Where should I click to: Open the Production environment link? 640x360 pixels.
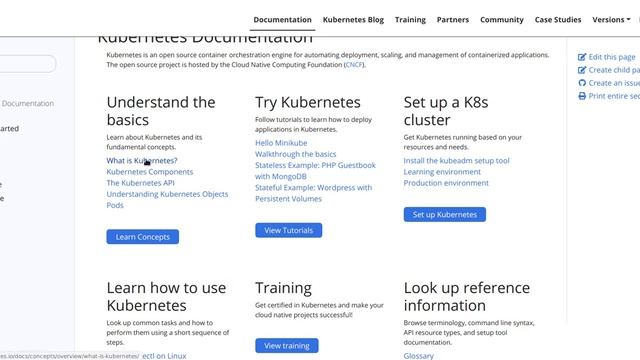click(x=446, y=183)
